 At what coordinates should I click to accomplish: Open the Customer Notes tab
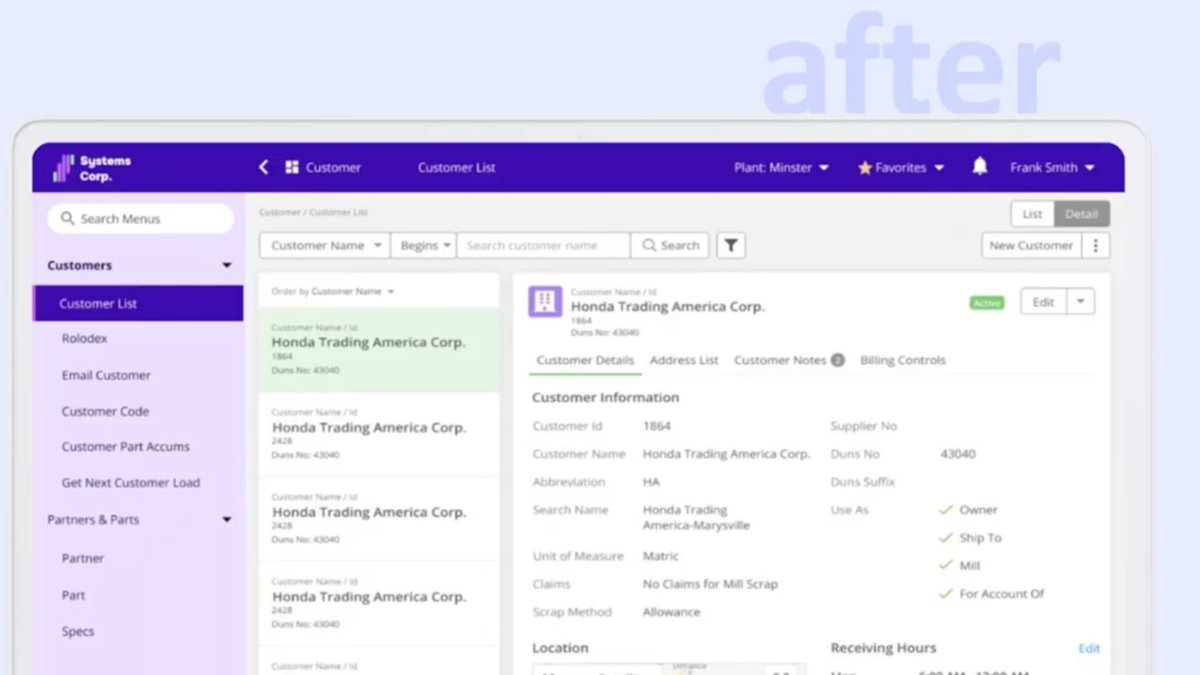pos(780,360)
